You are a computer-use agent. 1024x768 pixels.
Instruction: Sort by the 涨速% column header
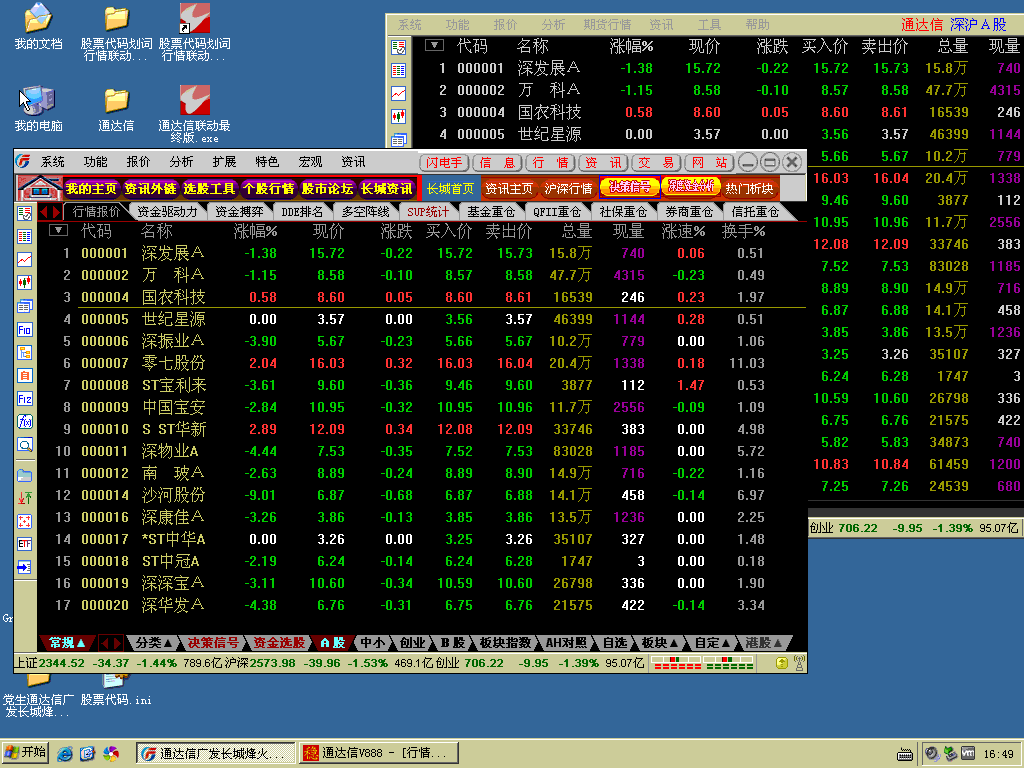pyautogui.click(x=683, y=231)
